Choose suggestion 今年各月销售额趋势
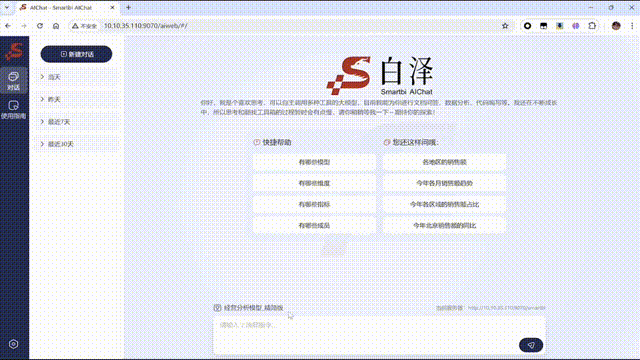Screen dimensions: 640x360 pyautogui.click(x=444, y=183)
